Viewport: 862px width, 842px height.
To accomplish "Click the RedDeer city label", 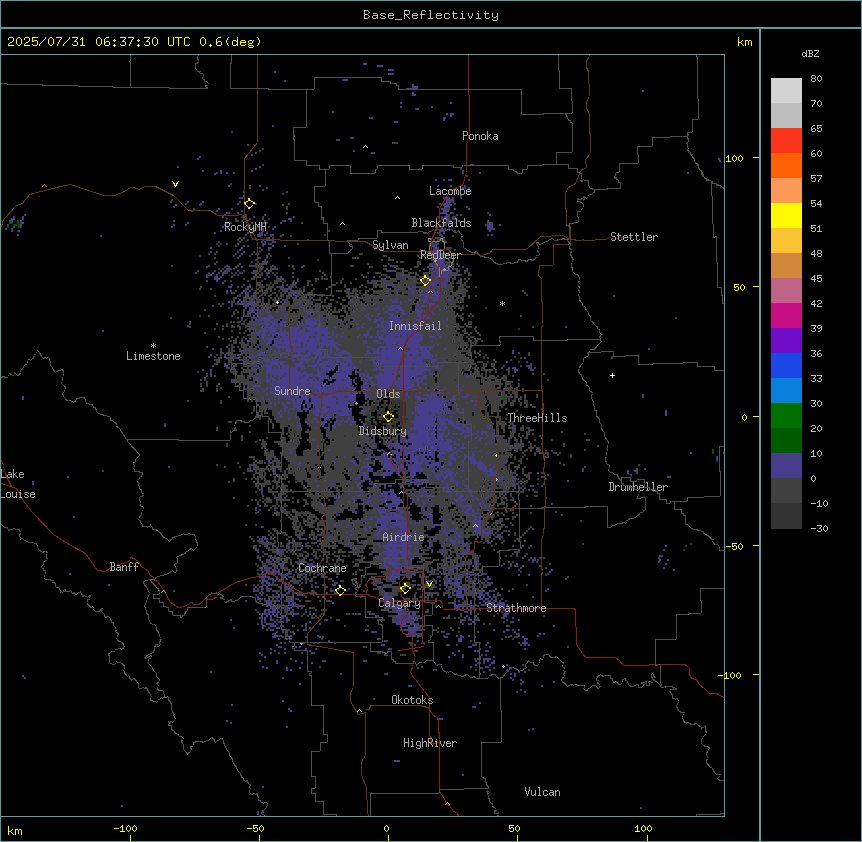I will click(x=440, y=255).
